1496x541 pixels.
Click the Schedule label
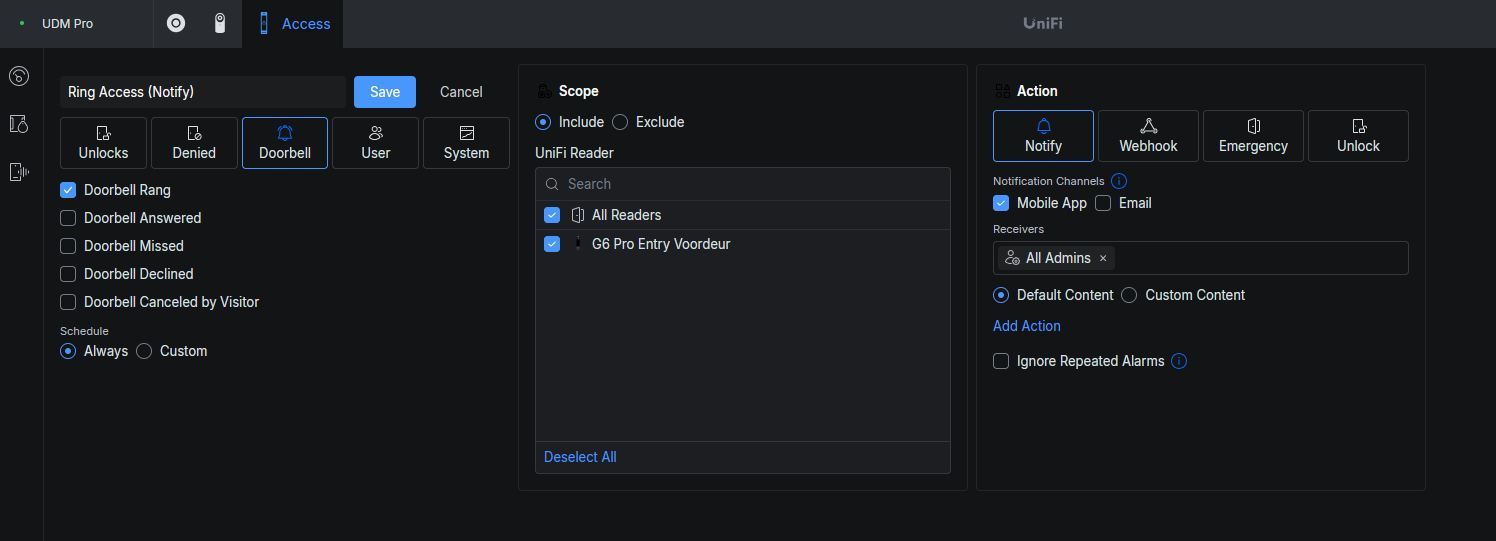click(84, 331)
